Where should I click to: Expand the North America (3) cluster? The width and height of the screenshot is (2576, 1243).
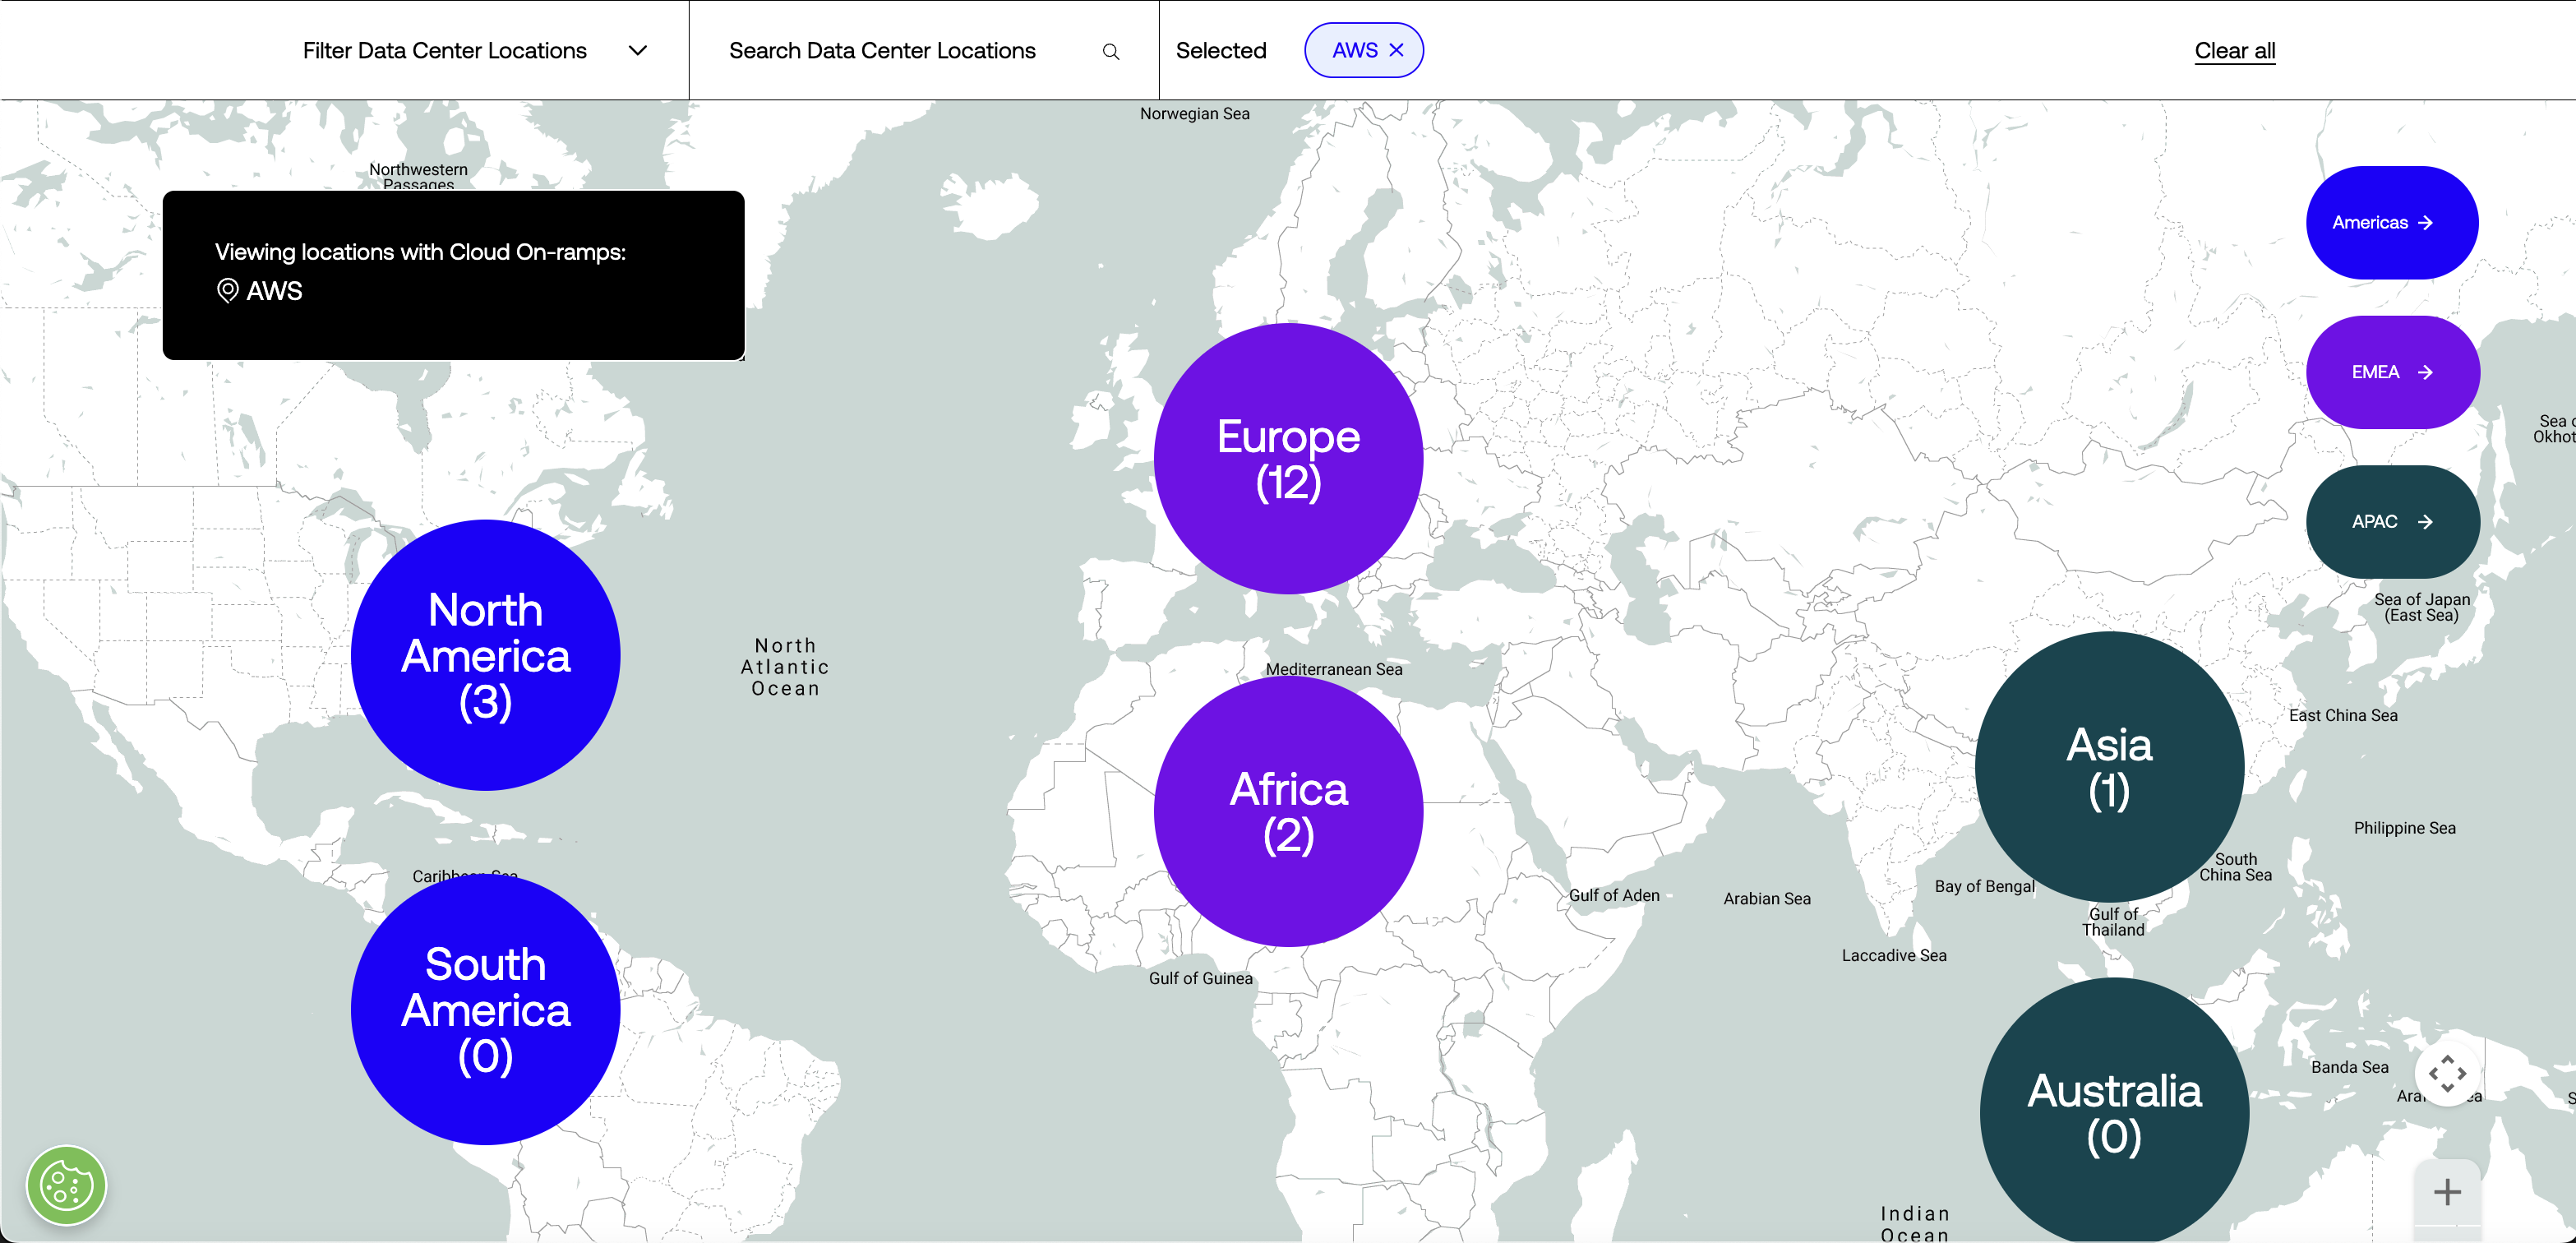[484, 655]
